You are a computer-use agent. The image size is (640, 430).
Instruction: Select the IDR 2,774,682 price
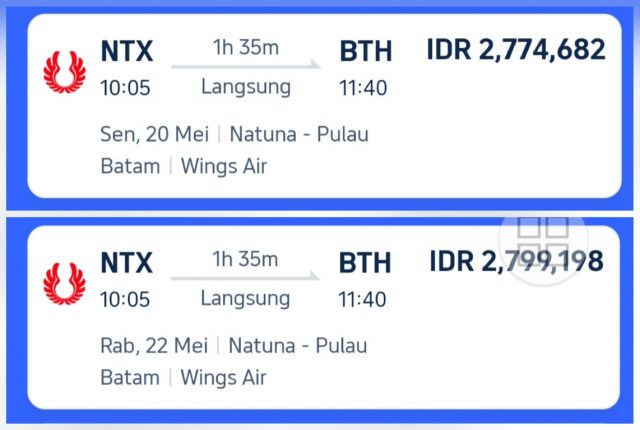point(516,50)
